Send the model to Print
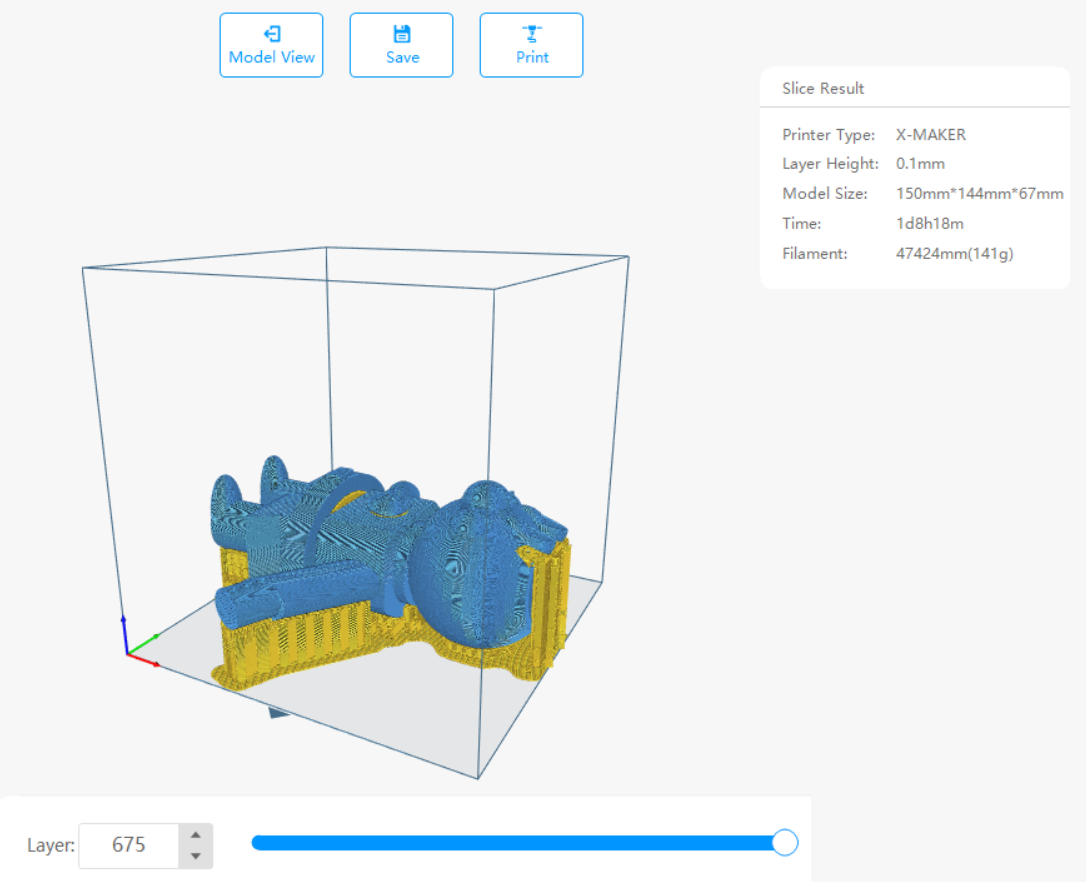The image size is (1086, 882). click(531, 45)
